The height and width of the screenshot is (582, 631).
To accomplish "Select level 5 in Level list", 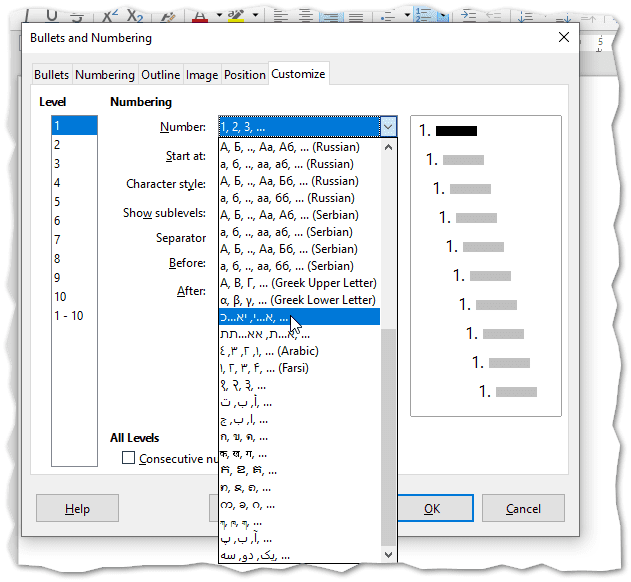I will pos(74,202).
